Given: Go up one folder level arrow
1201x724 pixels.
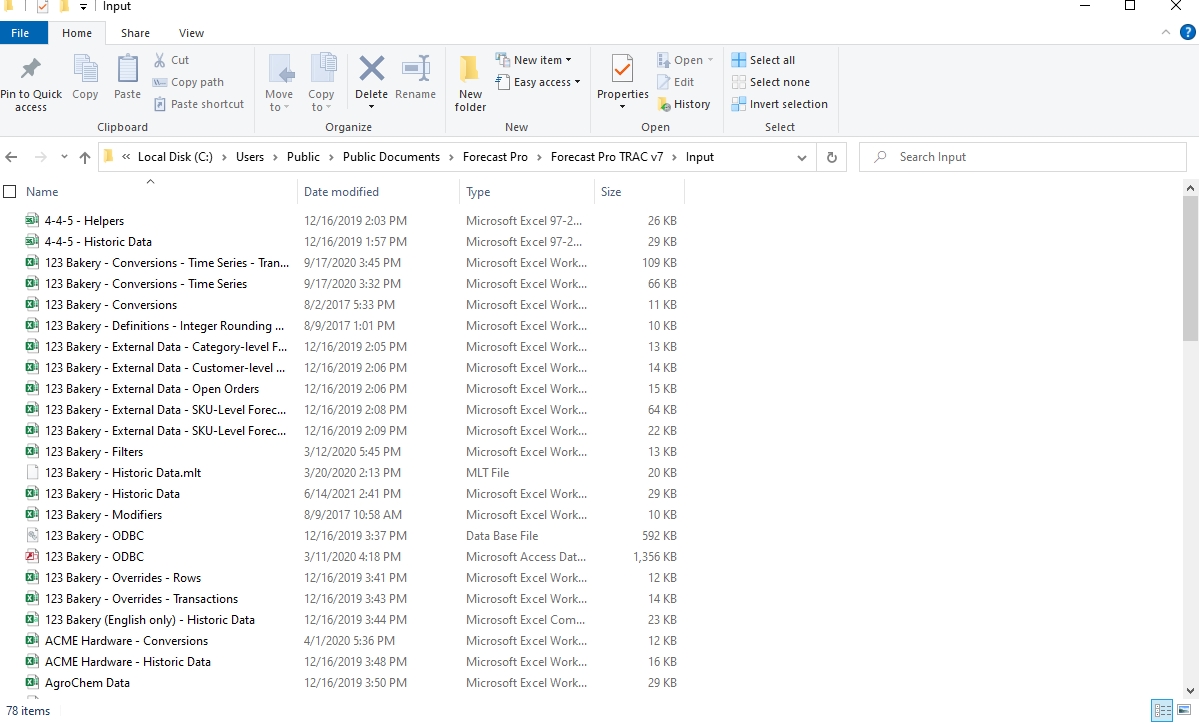Looking at the screenshot, I should click(85, 157).
